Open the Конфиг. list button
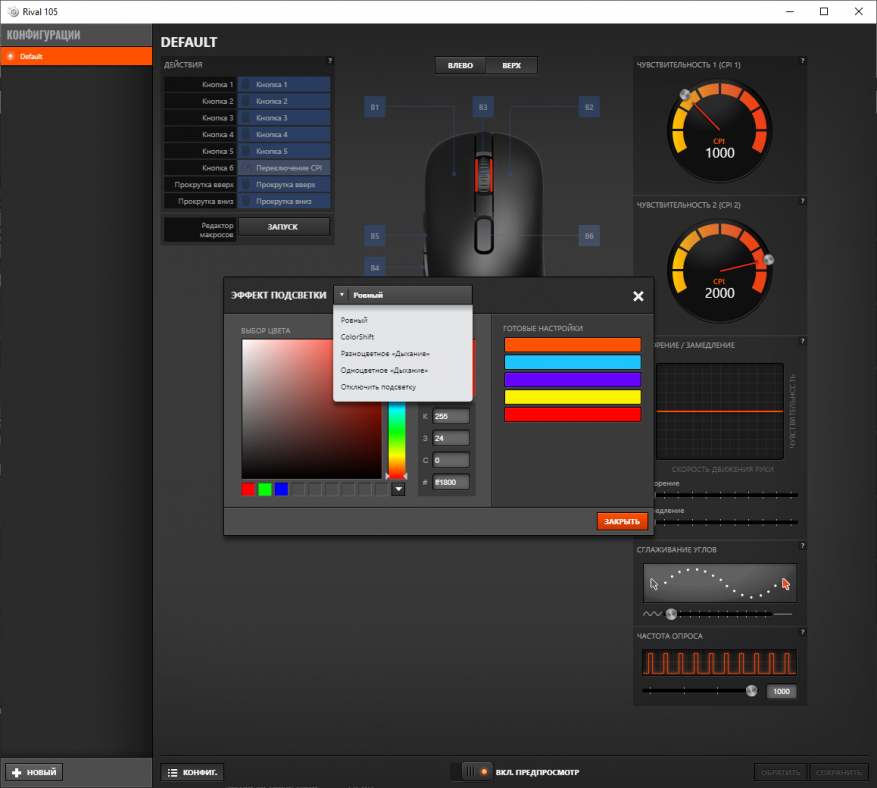 192,772
